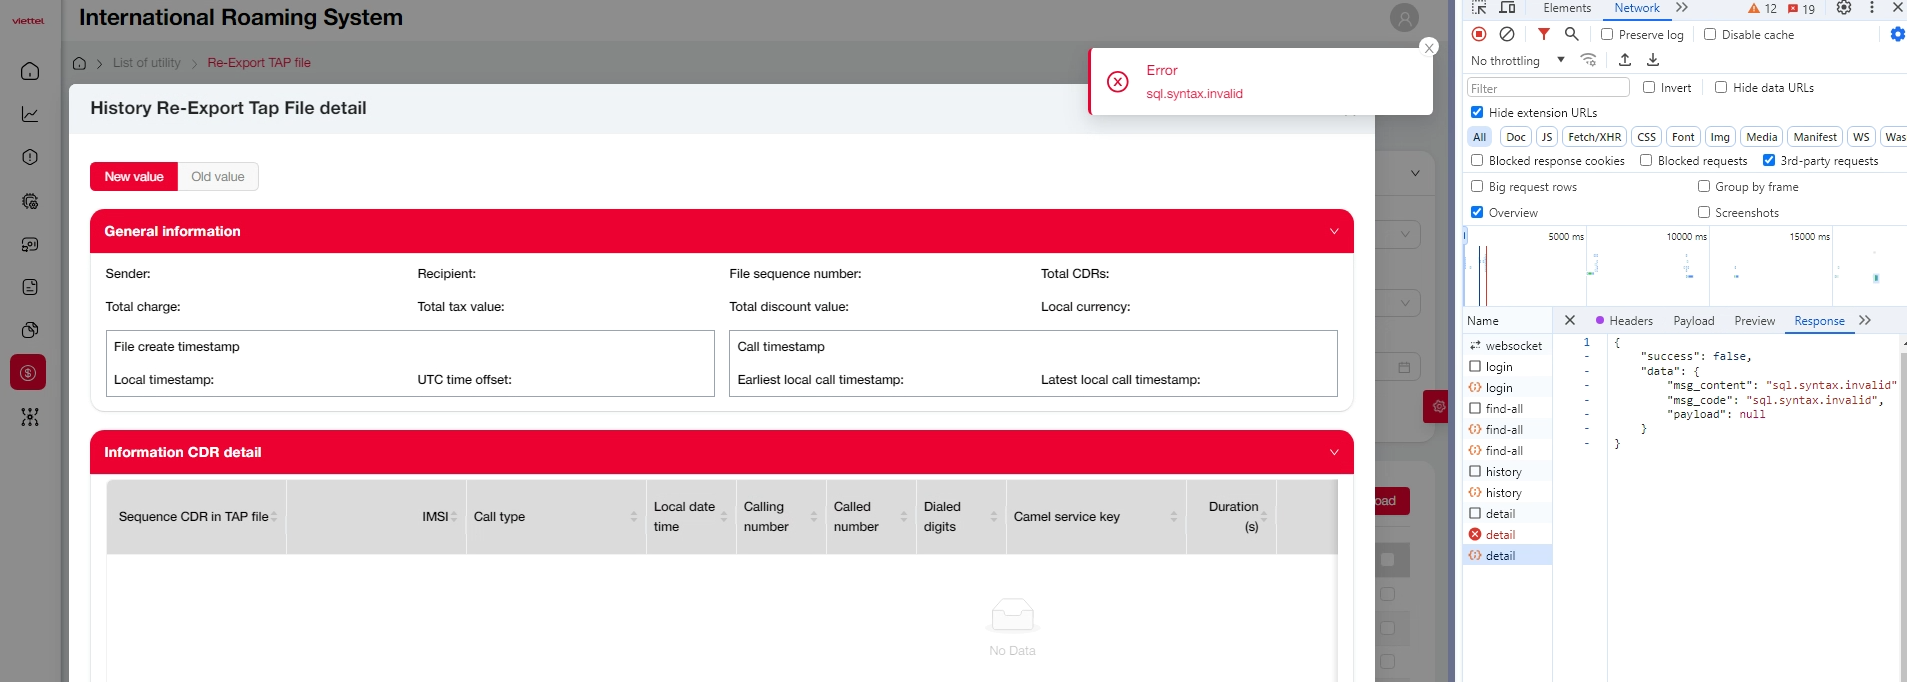Close the Error notification popup
Screen dimensions: 1907x682
point(1429,47)
